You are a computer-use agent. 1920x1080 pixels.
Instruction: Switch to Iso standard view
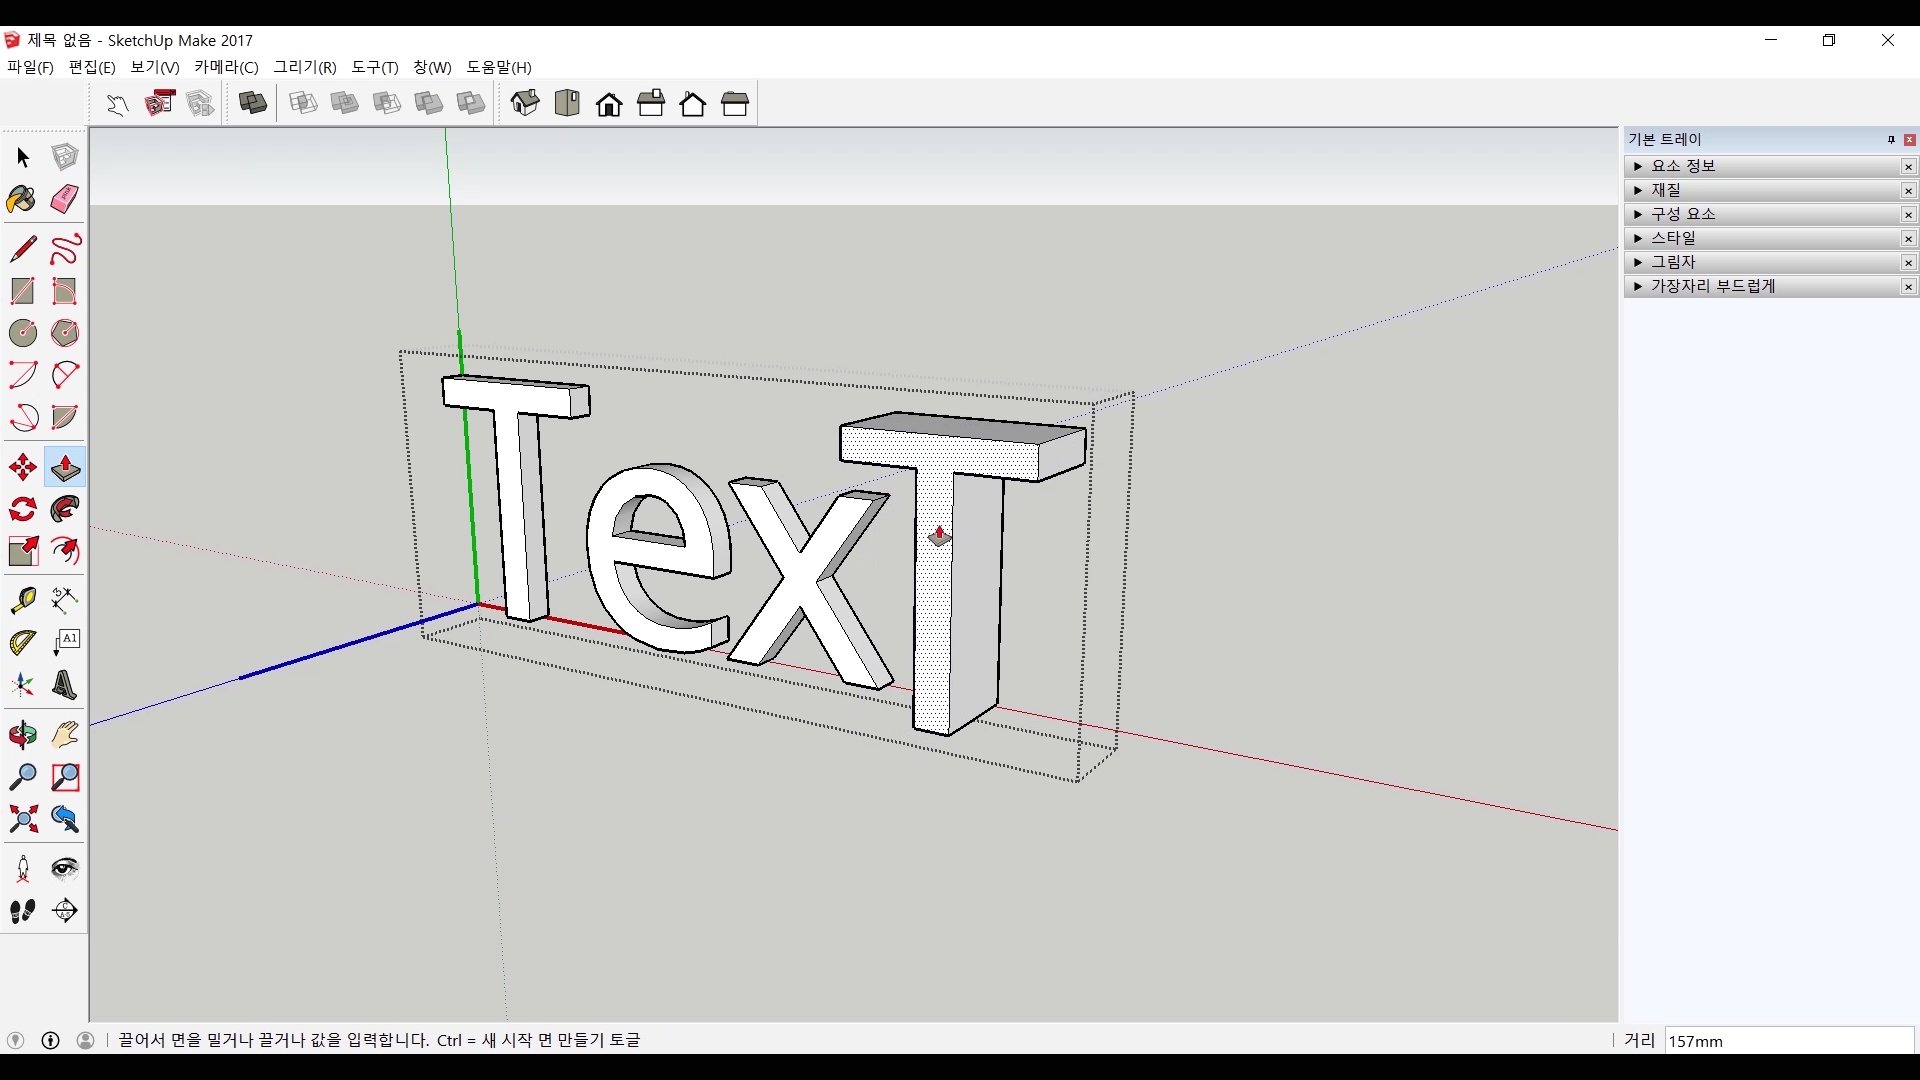coord(525,103)
